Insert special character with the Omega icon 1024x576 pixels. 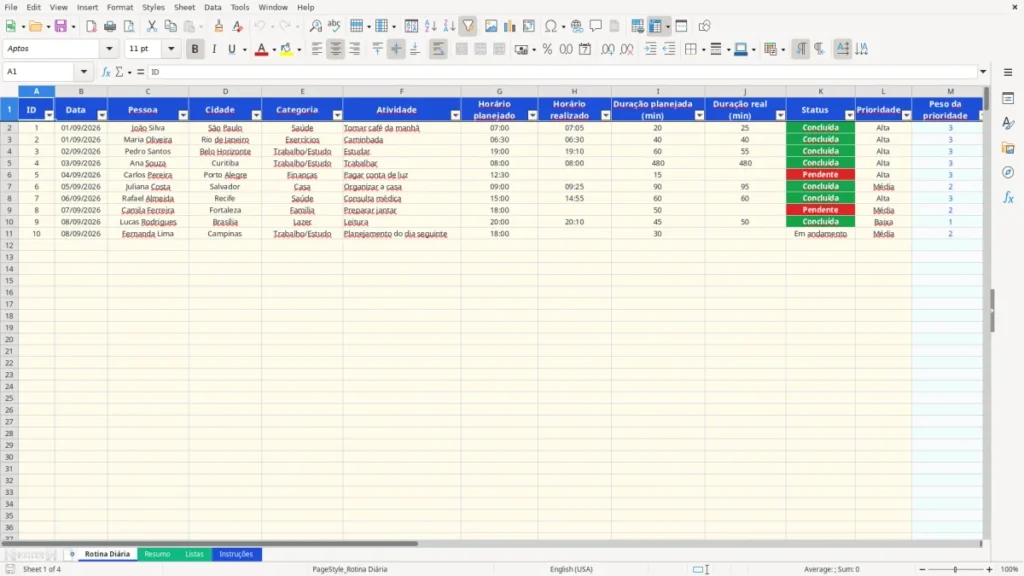pyautogui.click(x=551, y=26)
